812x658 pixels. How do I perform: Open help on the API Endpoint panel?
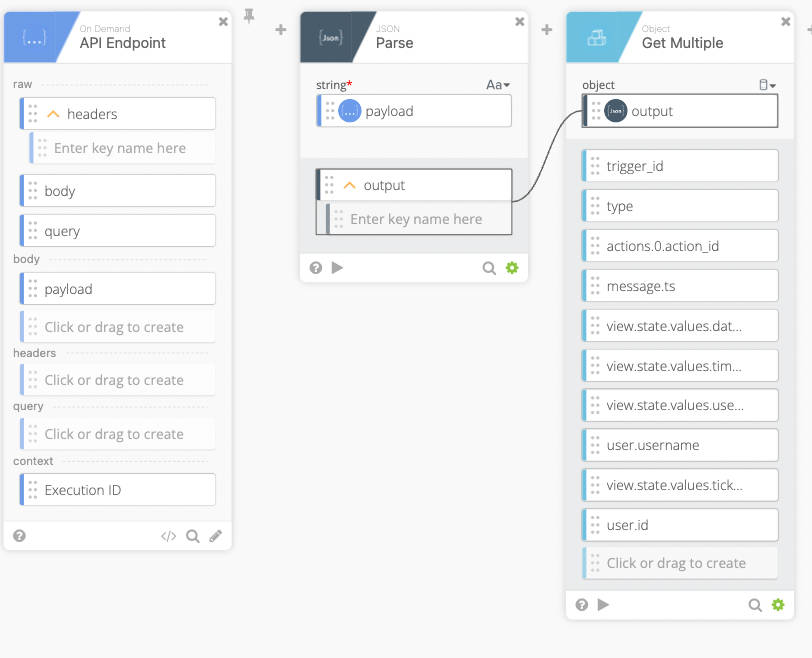(18, 536)
